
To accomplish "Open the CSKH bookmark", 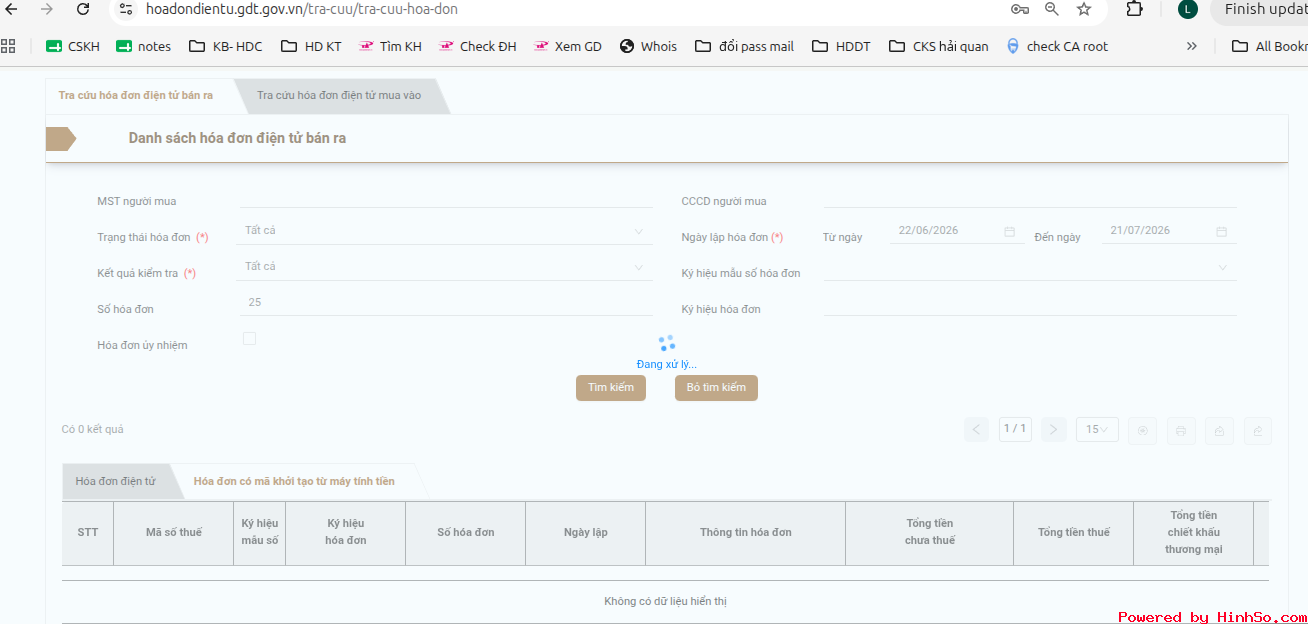I will coord(73,46).
